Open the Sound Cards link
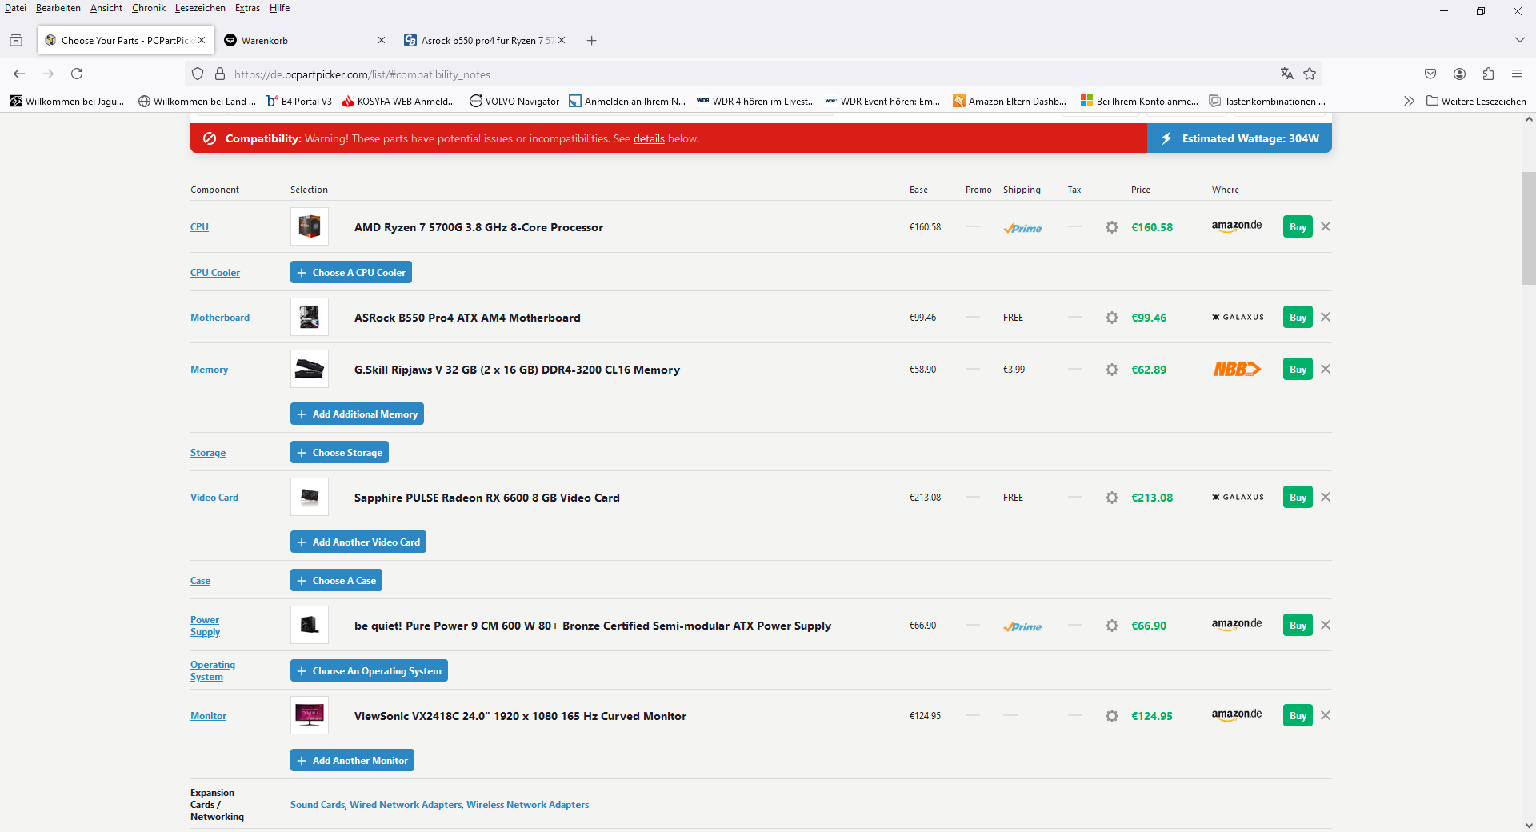This screenshot has height=832, width=1536. coord(317,805)
